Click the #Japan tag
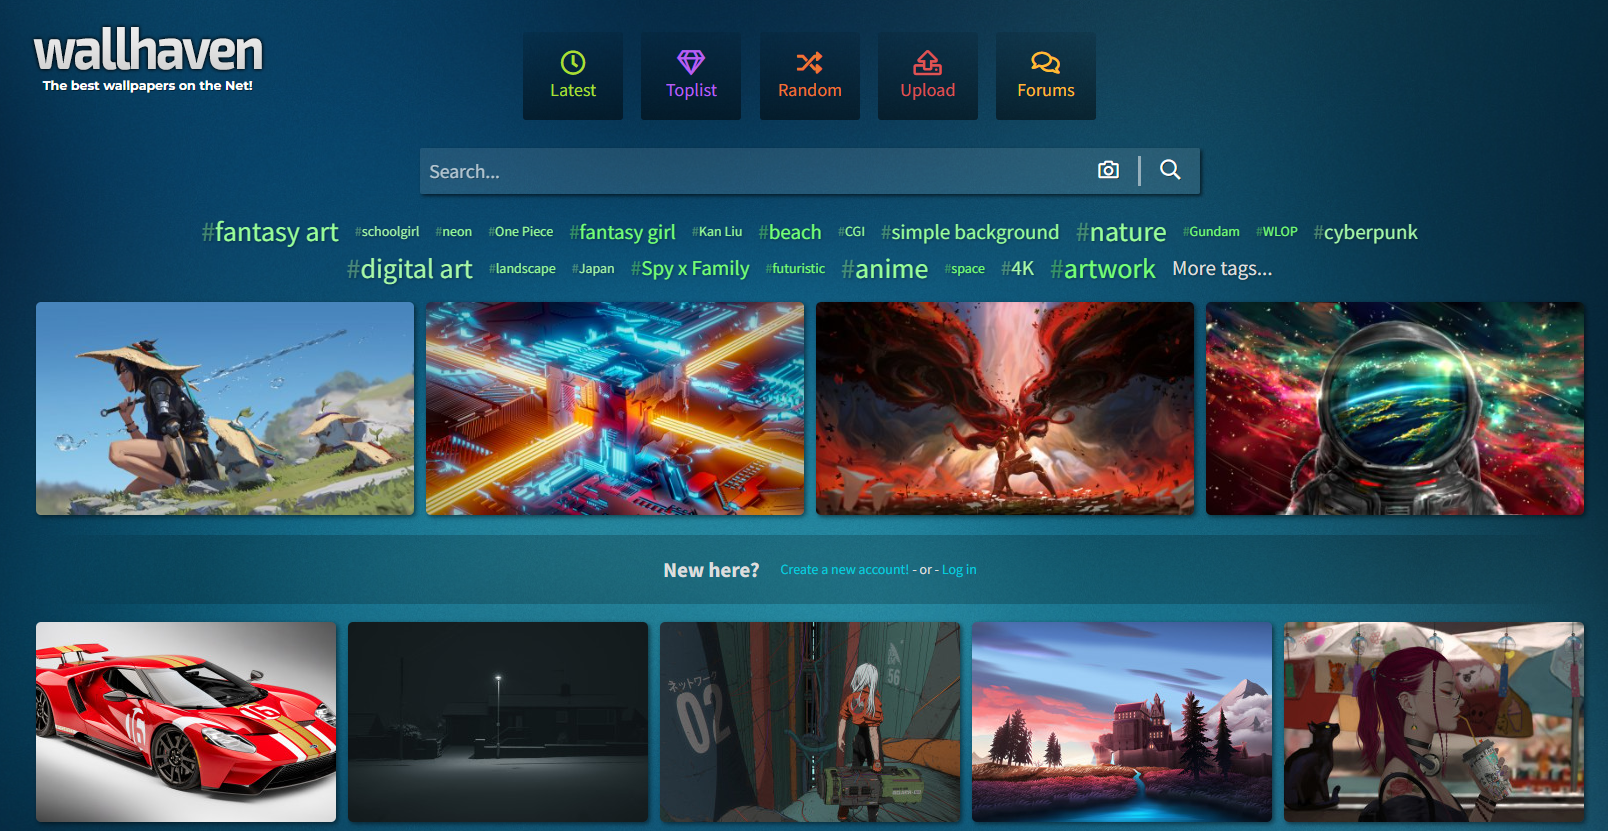This screenshot has width=1608, height=831. 593,269
